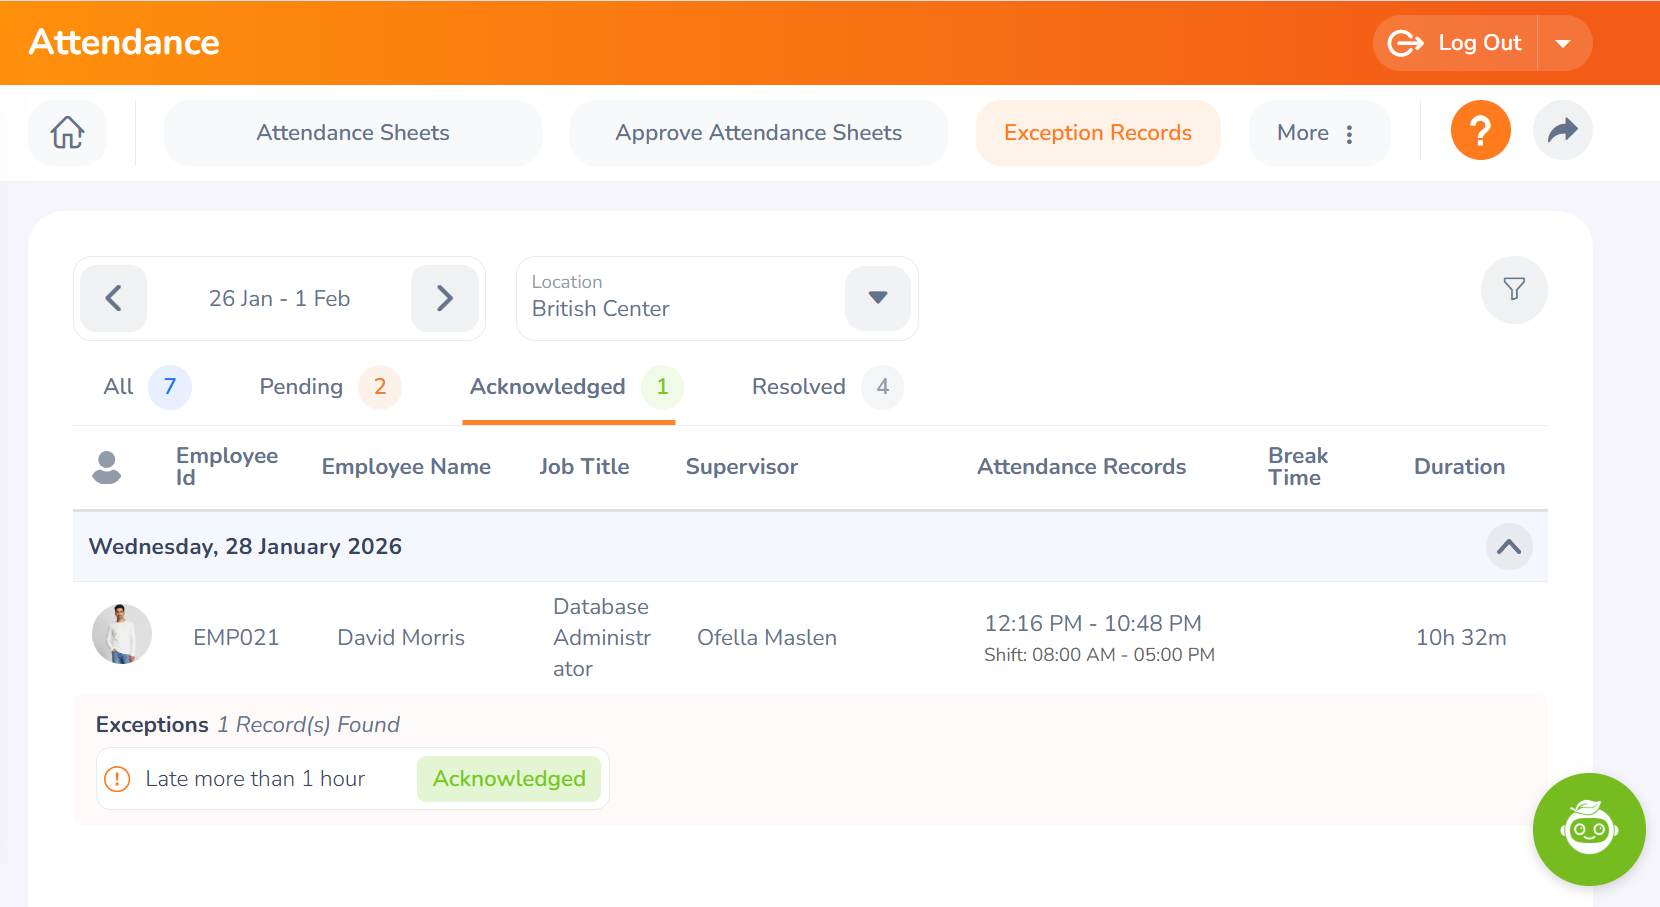The width and height of the screenshot is (1660, 907).
Task: Open dropdown arrow next to Log Out
Action: (x=1563, y=43)
